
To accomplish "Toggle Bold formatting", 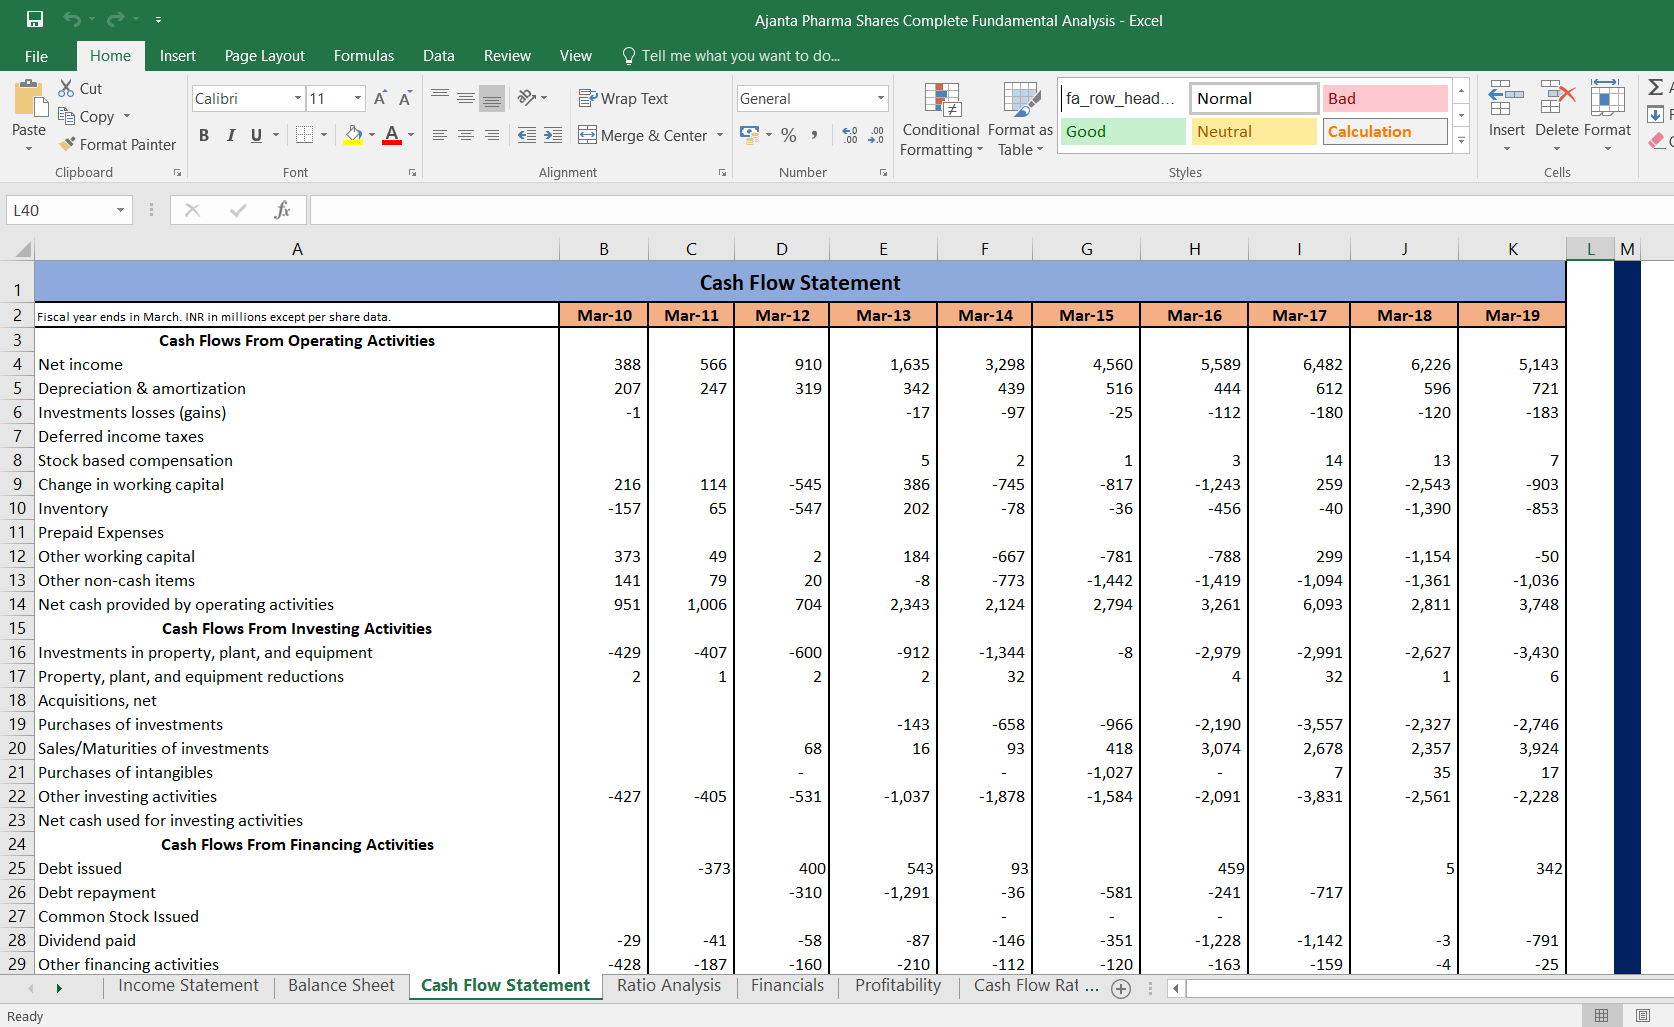I will (x=204, y=135).
